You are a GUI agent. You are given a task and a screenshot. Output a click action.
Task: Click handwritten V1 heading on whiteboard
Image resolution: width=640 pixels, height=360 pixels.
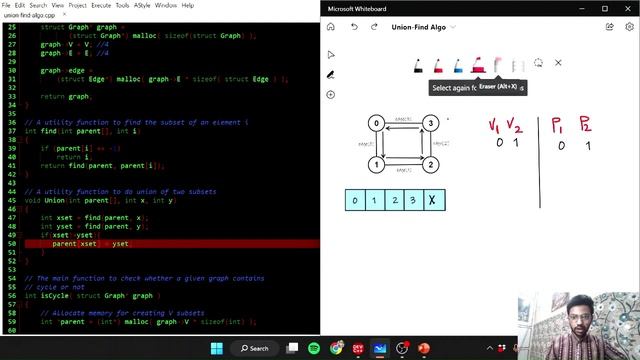point(494,126)
